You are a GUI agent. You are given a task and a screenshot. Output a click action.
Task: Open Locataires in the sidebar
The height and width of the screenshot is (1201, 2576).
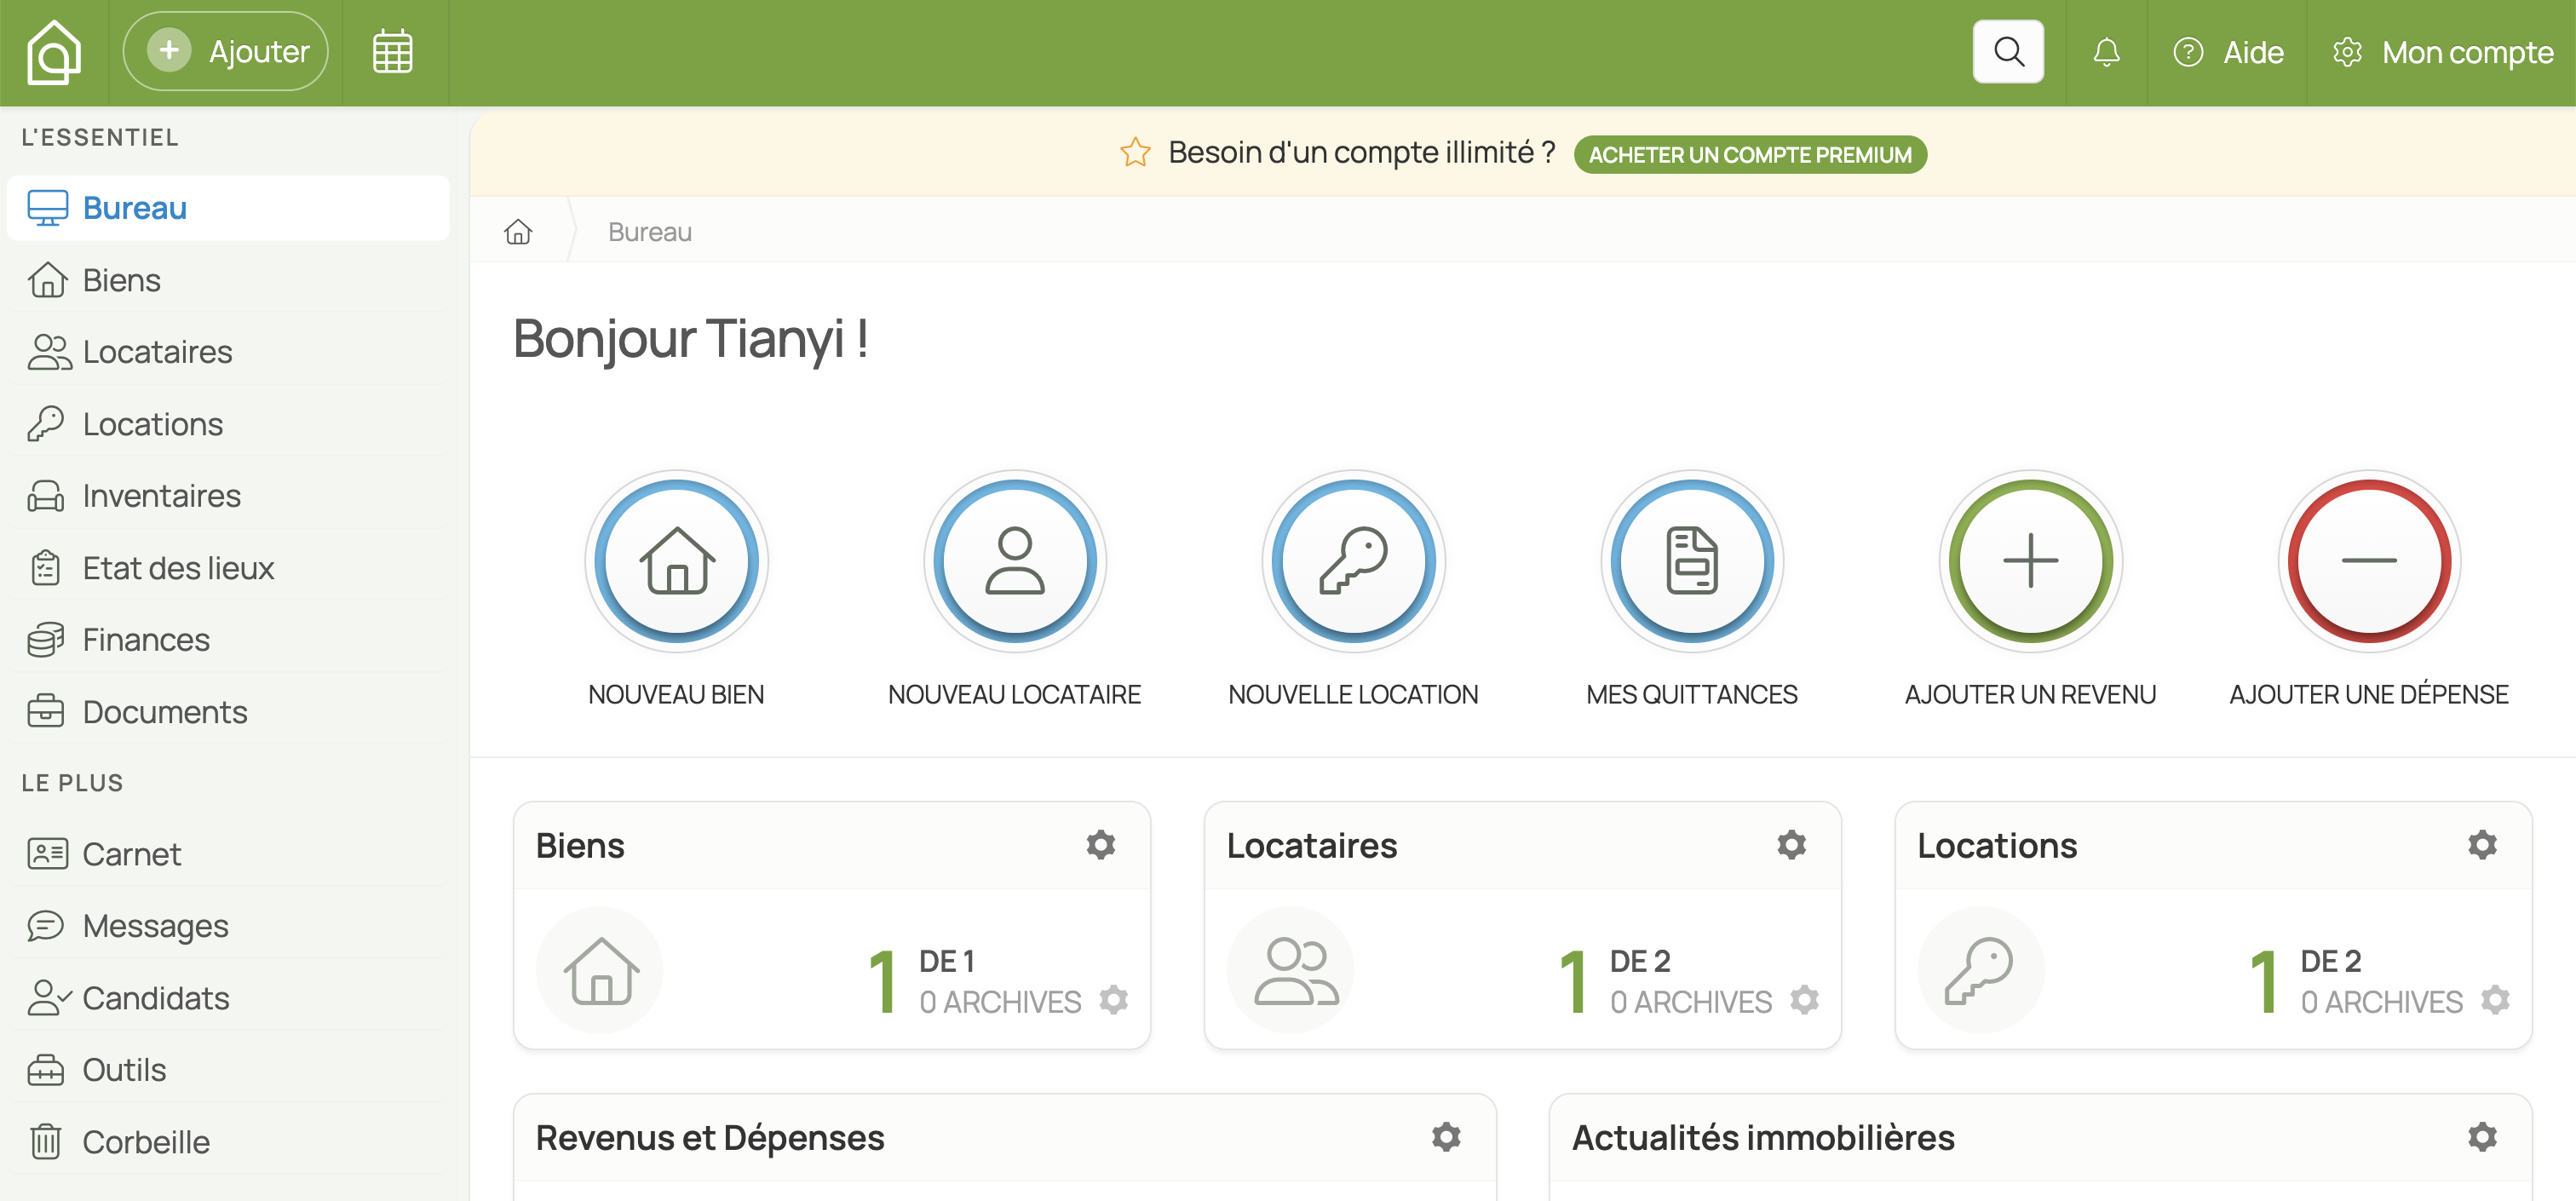(x=228, y=352)
